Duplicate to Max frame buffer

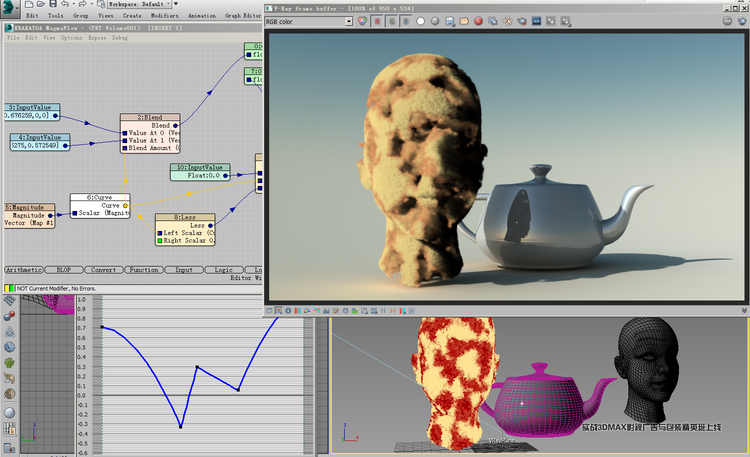pyautogui.click(x=493, y=21)
